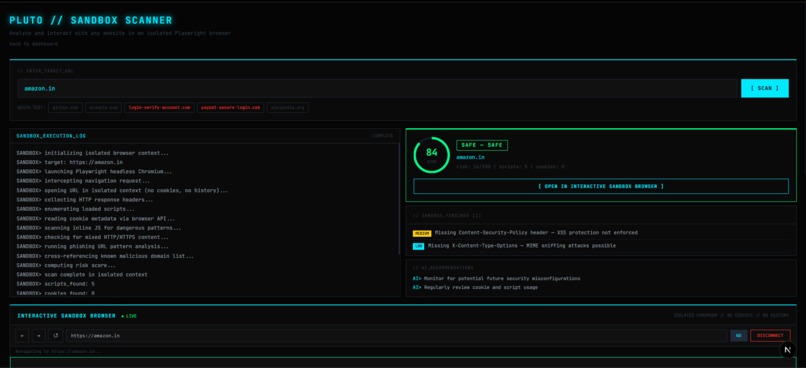Screen dimensions: 806x368
Task: Click log line 'launching Playwright headless Chromium'
Action: click(94, 172)
